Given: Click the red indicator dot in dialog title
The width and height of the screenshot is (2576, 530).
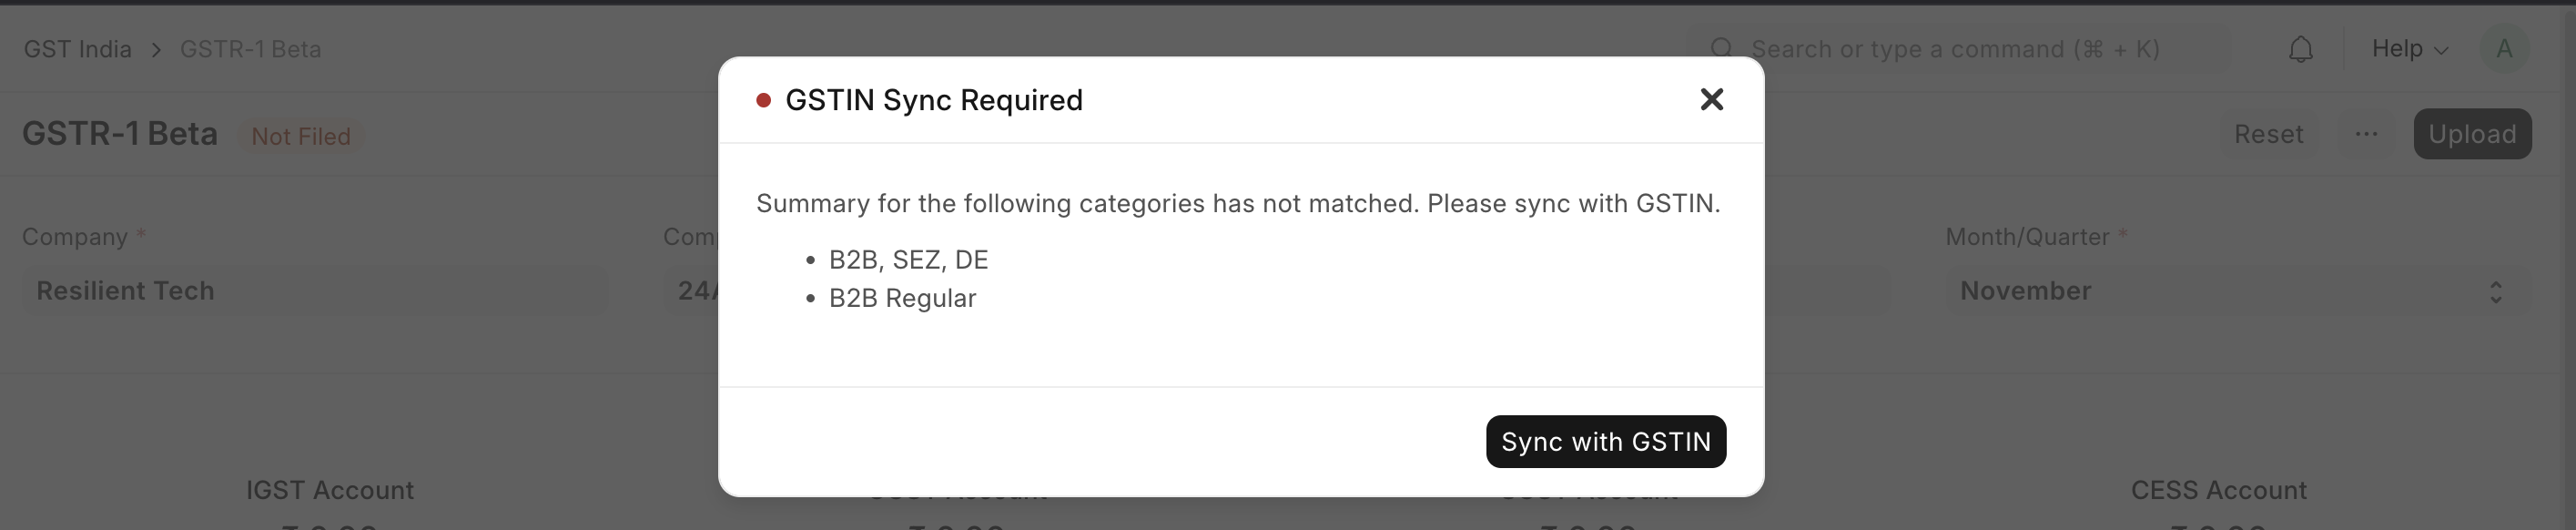Looking at the screenshot, I should [x=763, y=100].
